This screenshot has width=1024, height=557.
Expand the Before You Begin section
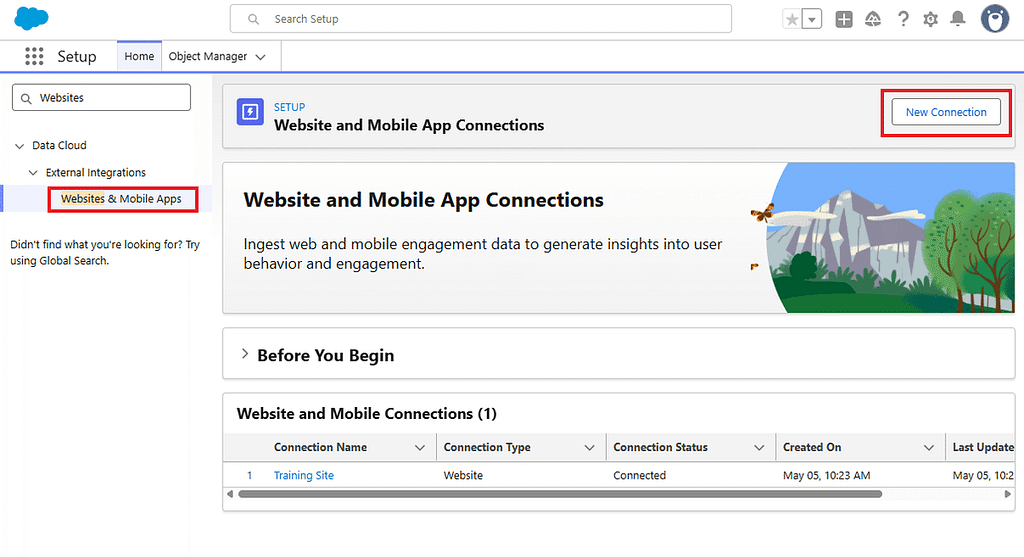click(245, 355)
